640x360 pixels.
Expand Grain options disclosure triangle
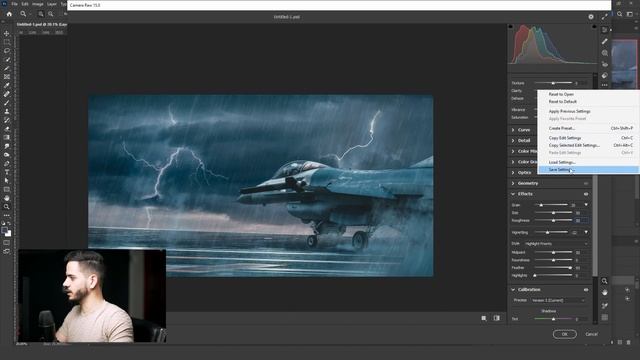[586, 205]
